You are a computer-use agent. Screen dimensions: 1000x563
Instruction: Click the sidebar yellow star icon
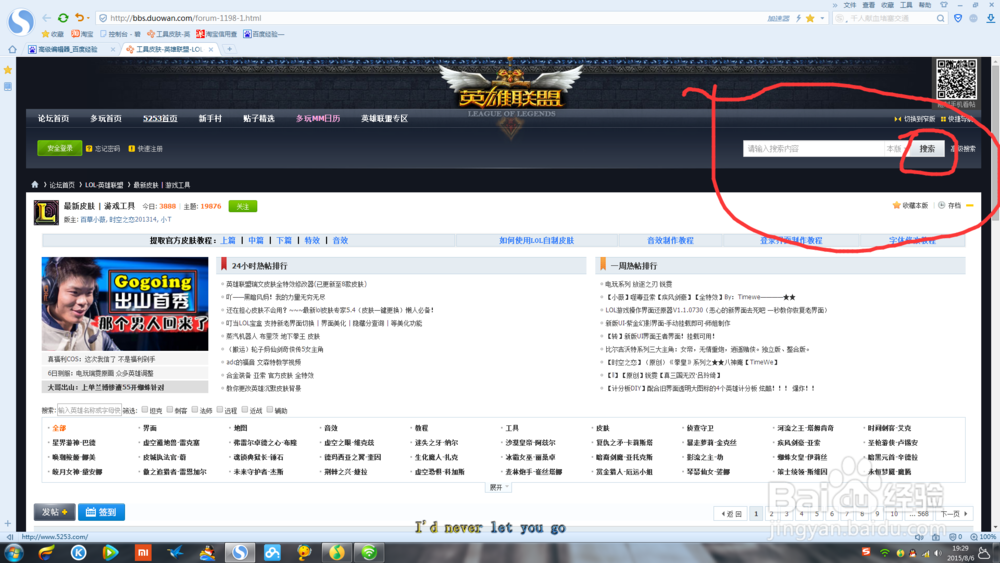pos(8,69)
